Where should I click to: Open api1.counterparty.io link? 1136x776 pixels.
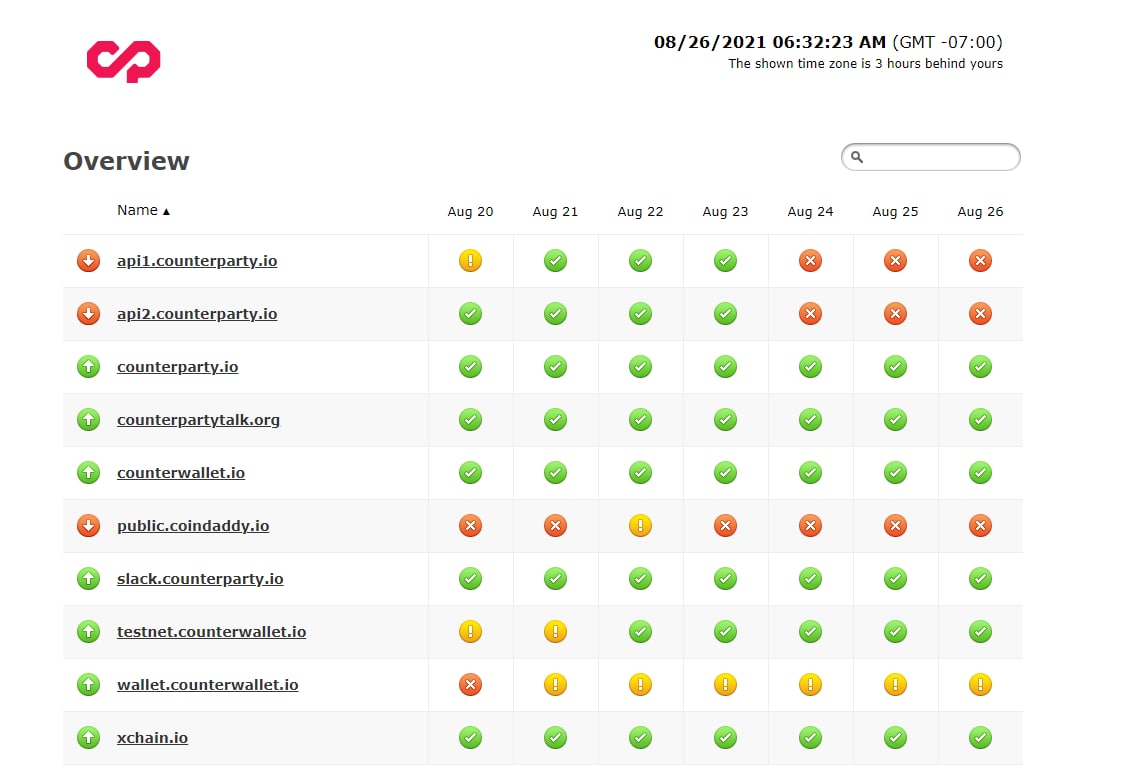click(197, 261)
